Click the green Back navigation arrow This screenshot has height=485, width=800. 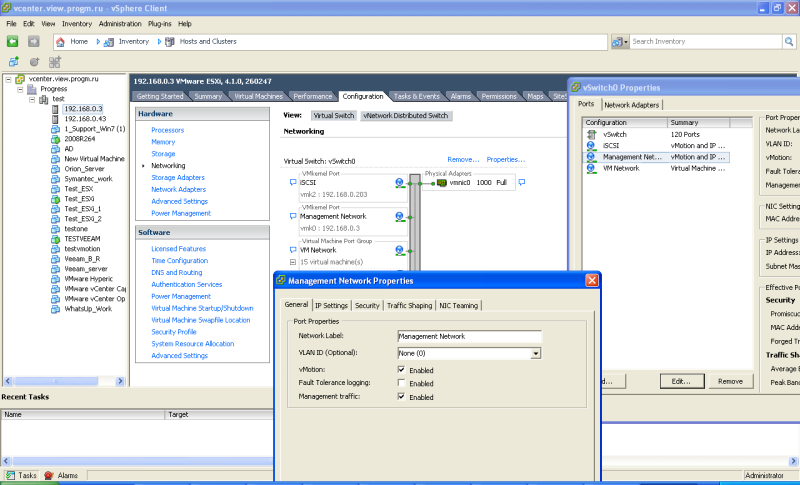[x=13, y=41]
